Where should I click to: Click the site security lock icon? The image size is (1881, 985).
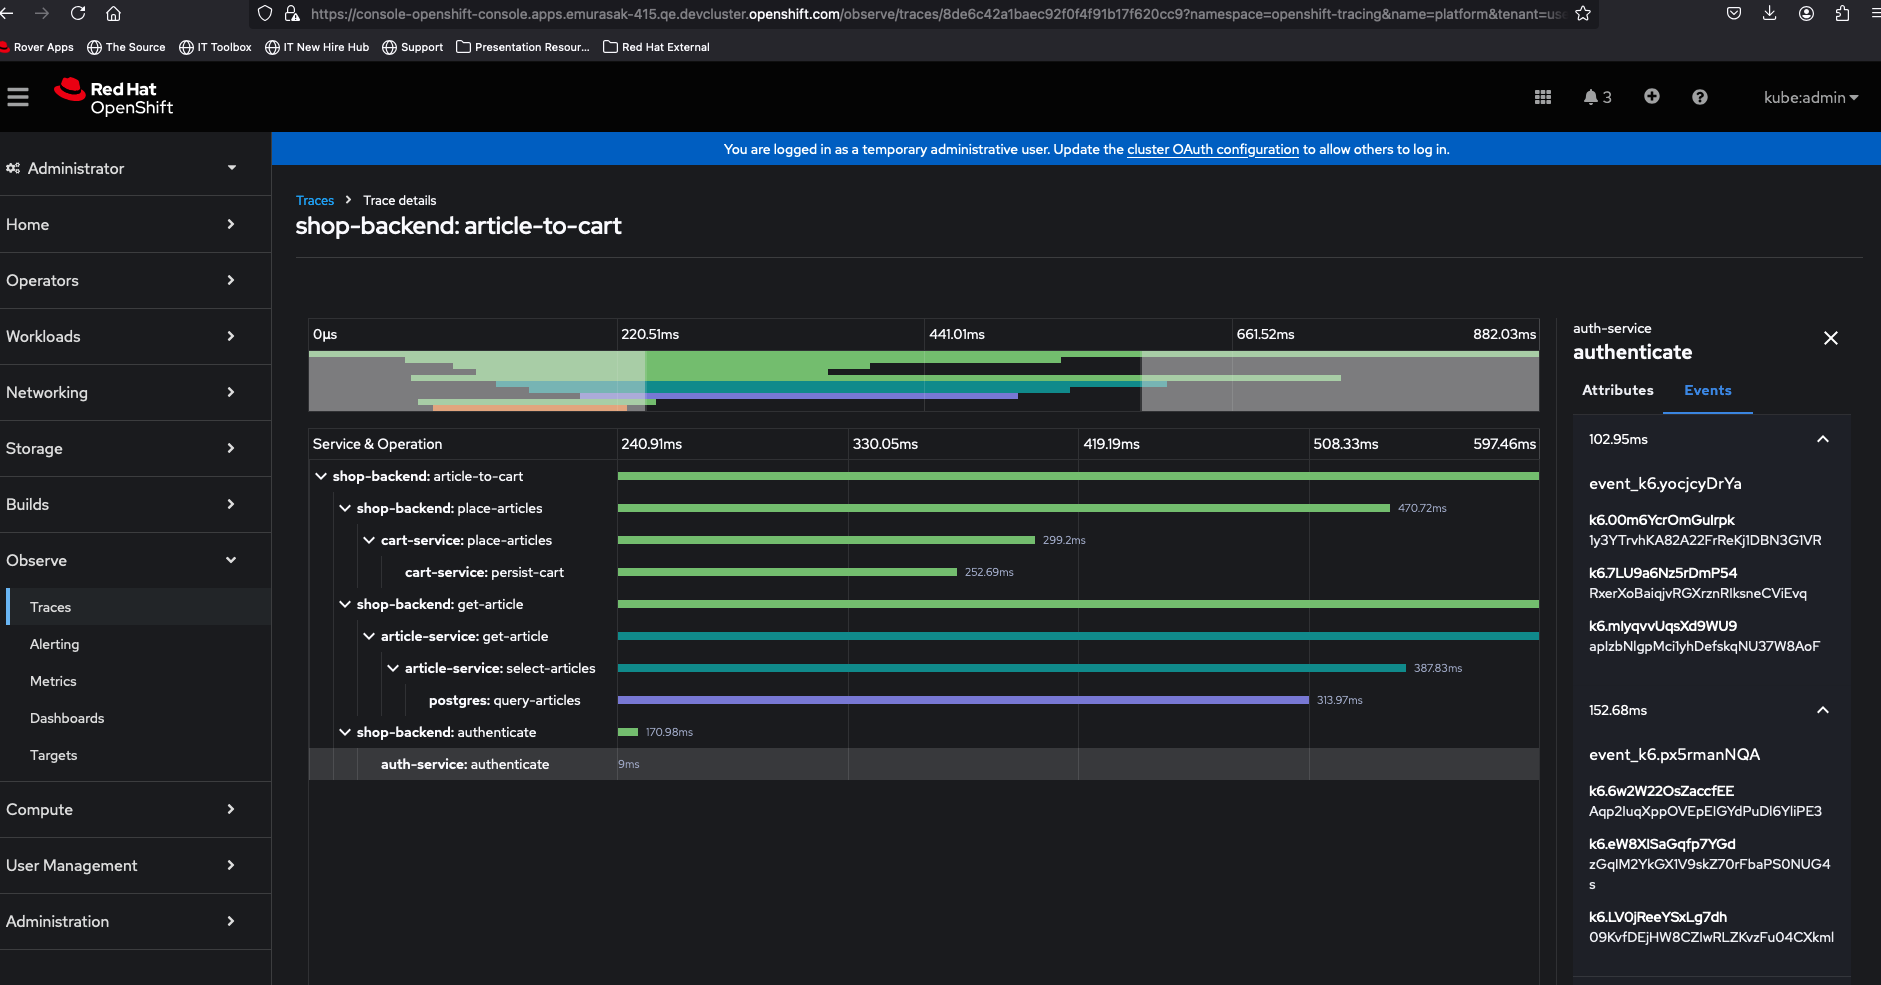292,13
